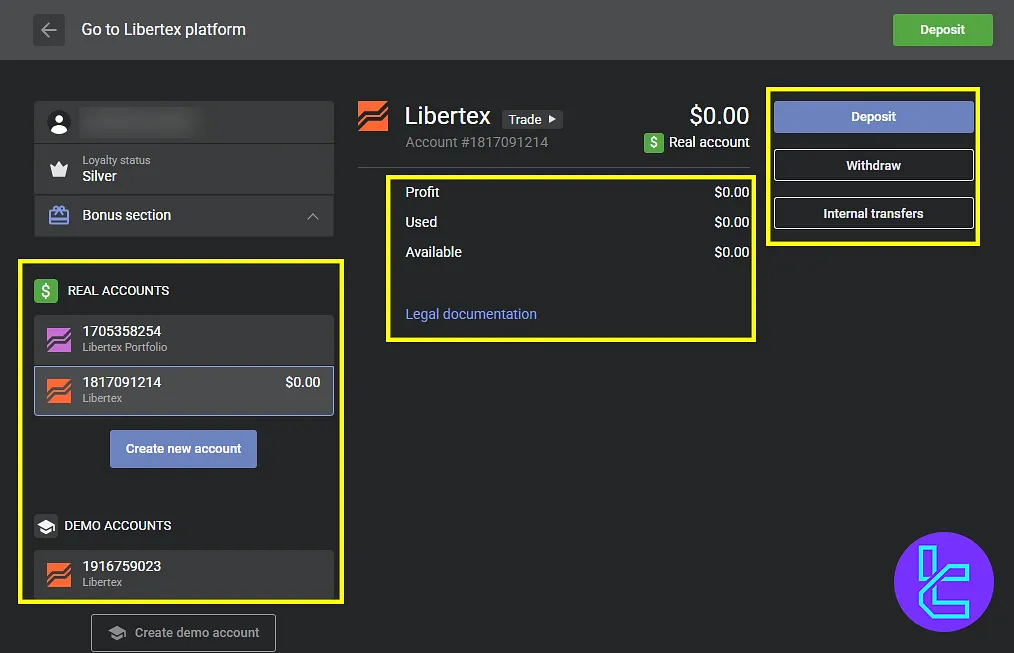Click Create demo account button
1014x653 pixels.
pyautogui.click(x=184, y=633)
